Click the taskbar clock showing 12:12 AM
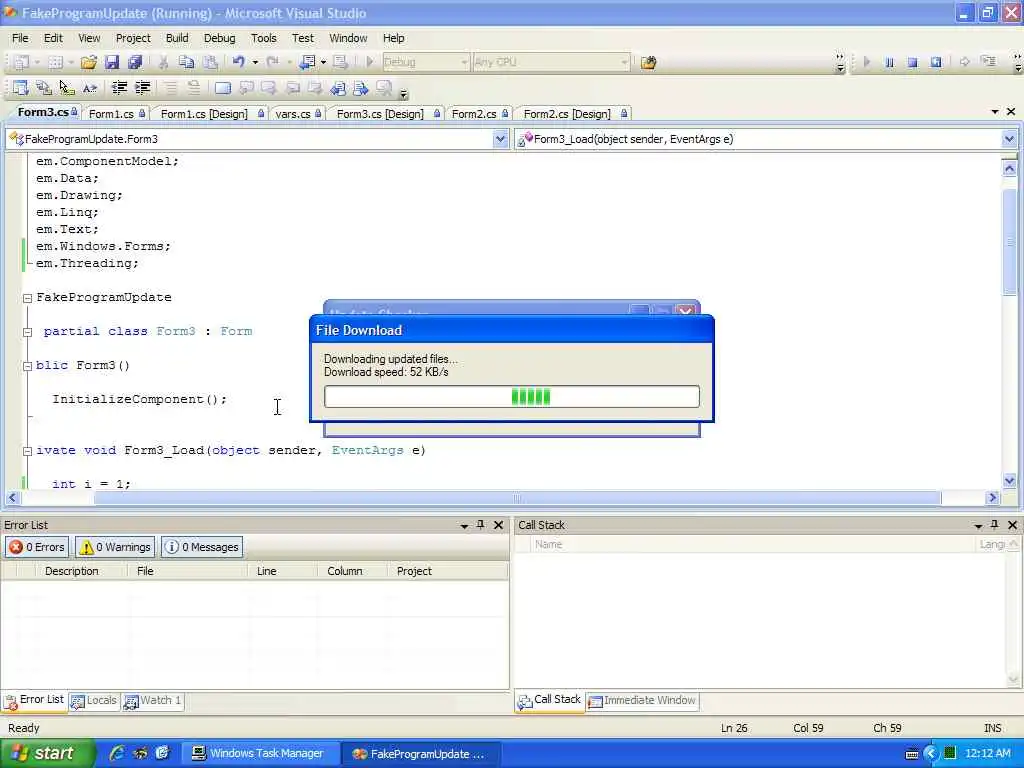Viewport: 1024px width, 768px height. 987,753
